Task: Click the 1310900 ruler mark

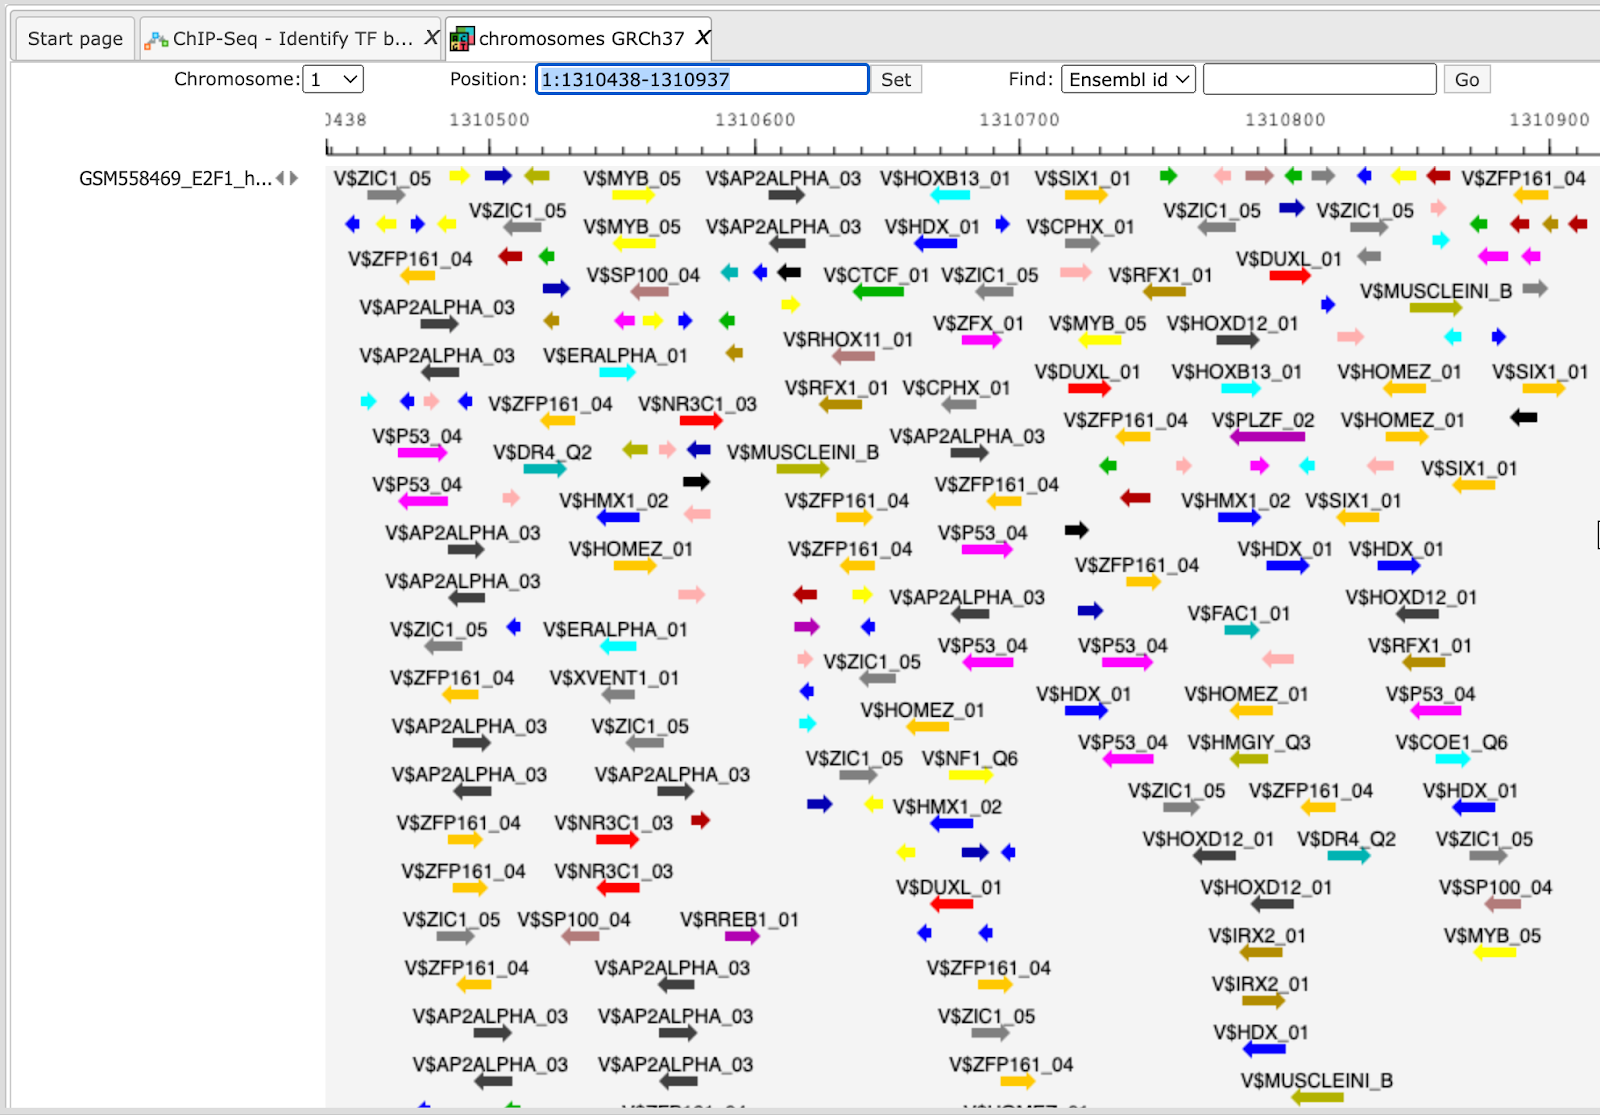Action: (x=1549, y=120)
